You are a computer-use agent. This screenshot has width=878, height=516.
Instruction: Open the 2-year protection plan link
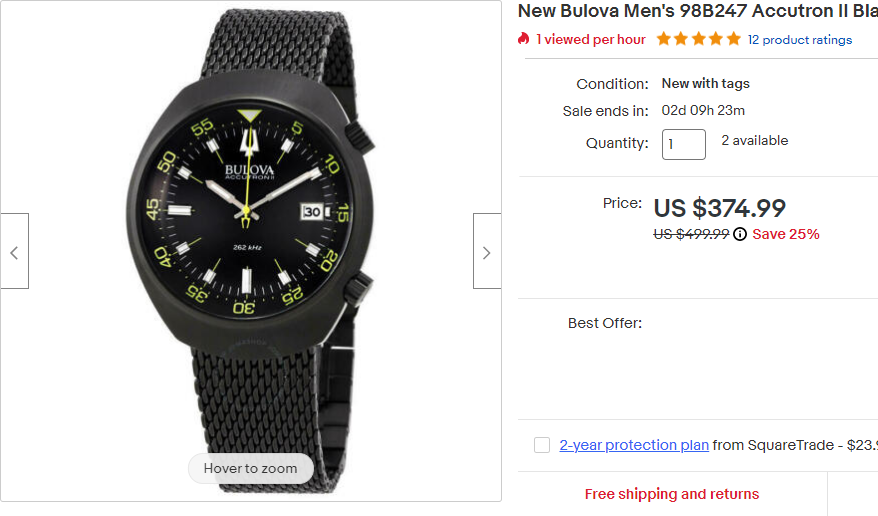(x=634, y=445)
